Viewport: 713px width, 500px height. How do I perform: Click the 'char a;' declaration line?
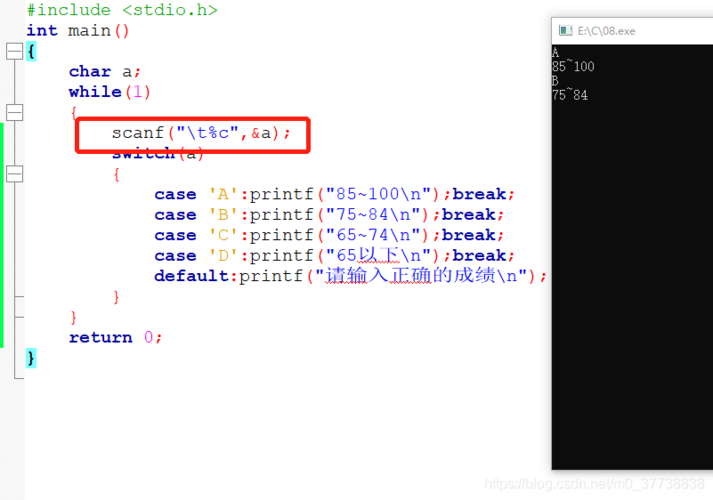click(105, 71)
